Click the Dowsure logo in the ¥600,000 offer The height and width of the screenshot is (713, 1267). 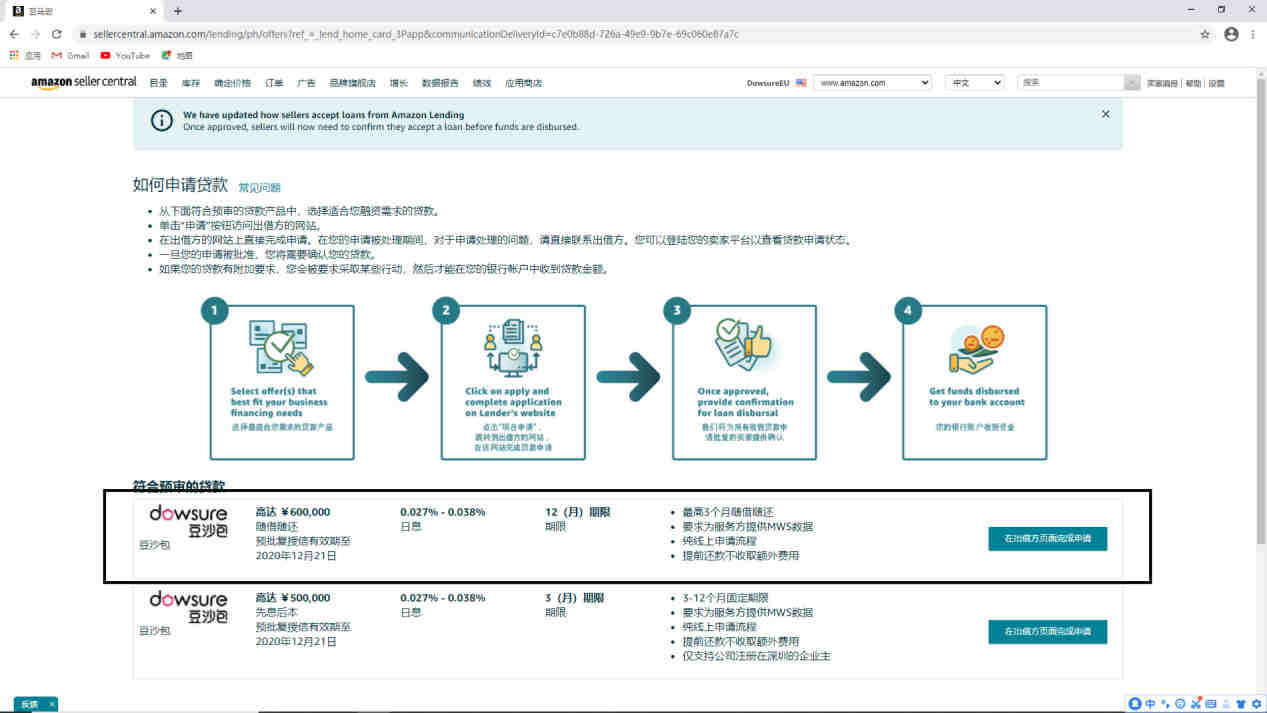pos(188,522)
